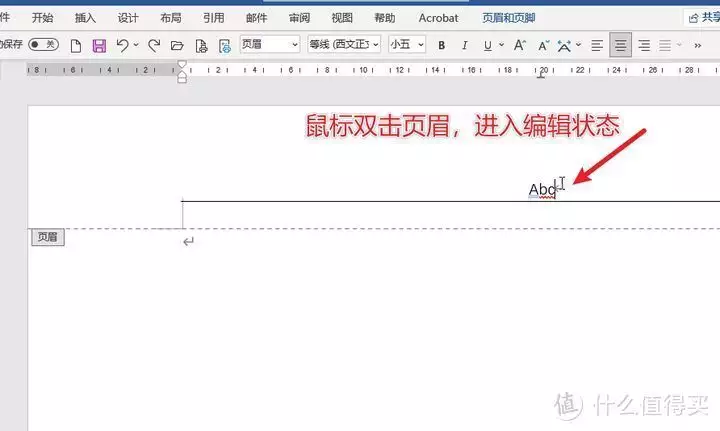Click the Abc text in the header
This screenshot has height=431, width=720.
[542, 189]
